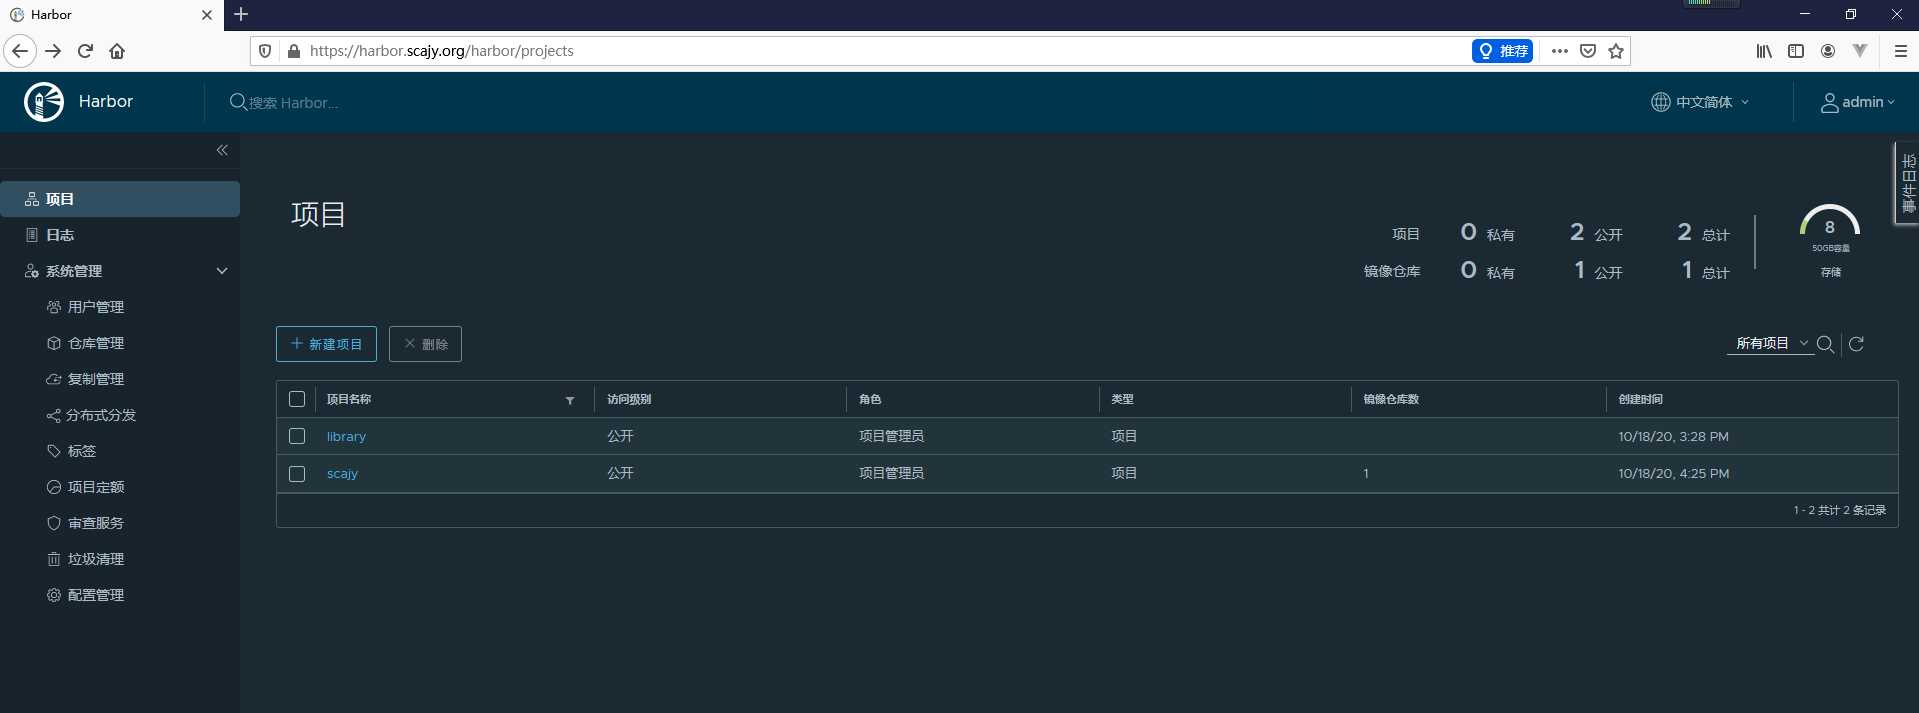Viewport: 1919px width, 713px height.
Task: Click the globe language icon
Action: pyautogui.click(x=1660, y=102)
